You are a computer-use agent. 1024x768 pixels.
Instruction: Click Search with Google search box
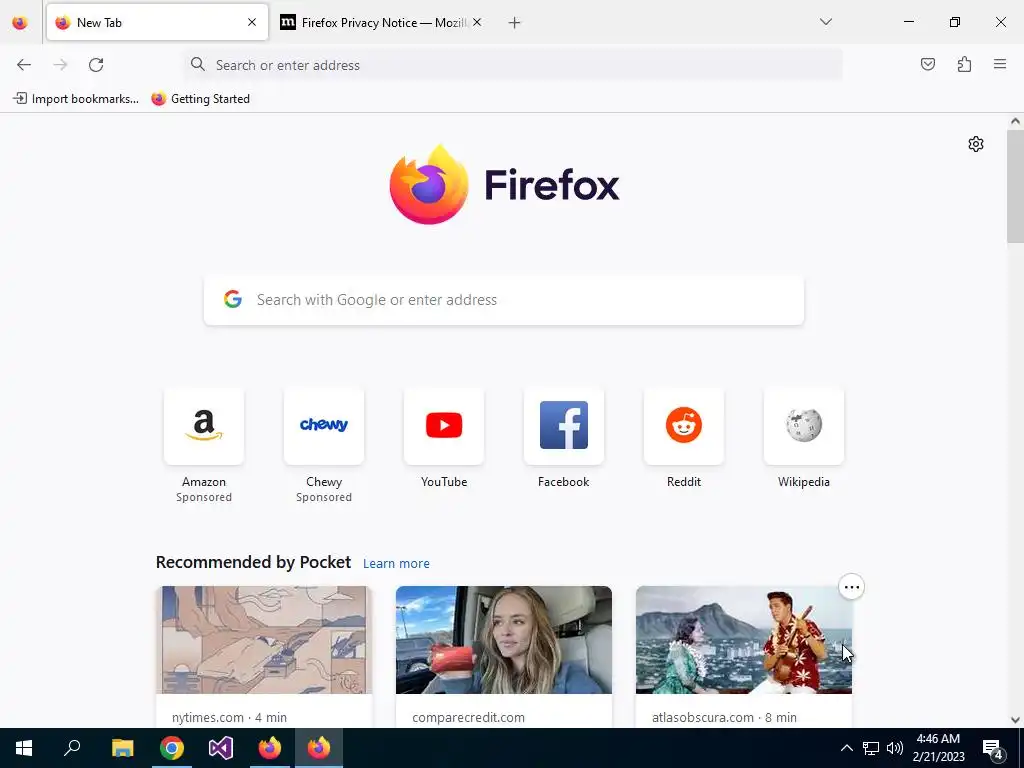[504, 300]
